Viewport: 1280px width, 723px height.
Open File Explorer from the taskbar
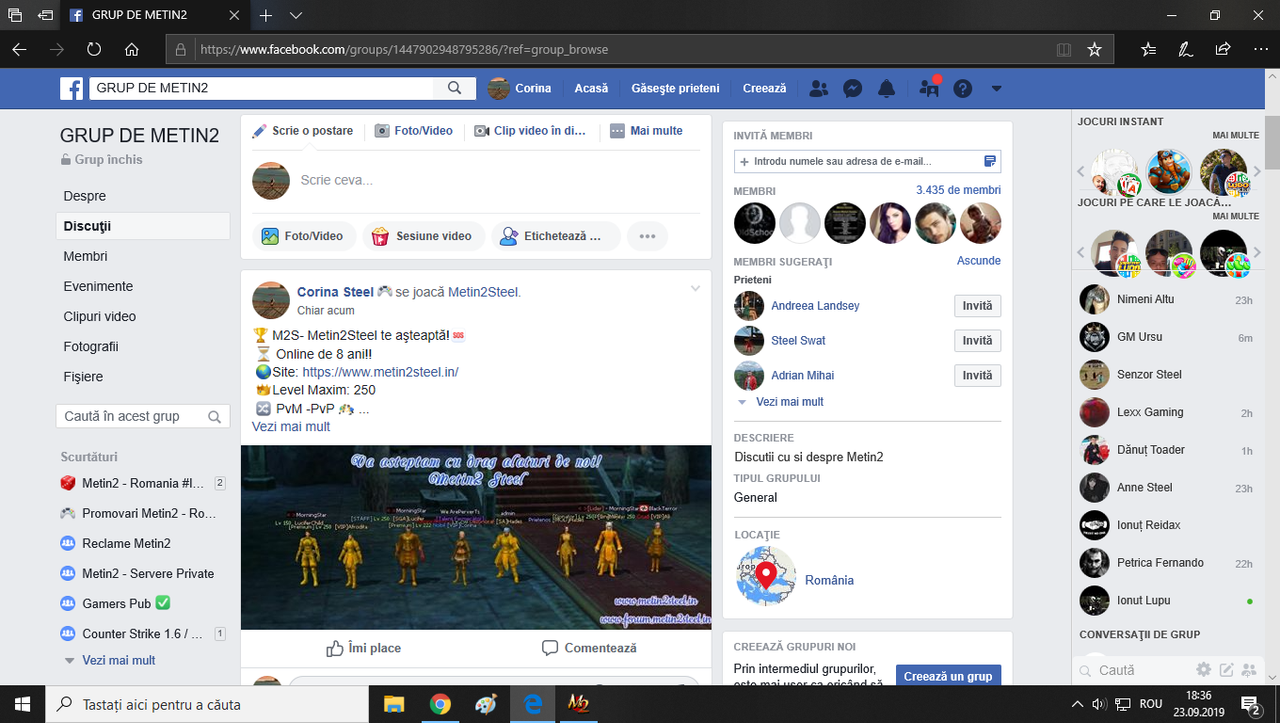click(393, 704)
